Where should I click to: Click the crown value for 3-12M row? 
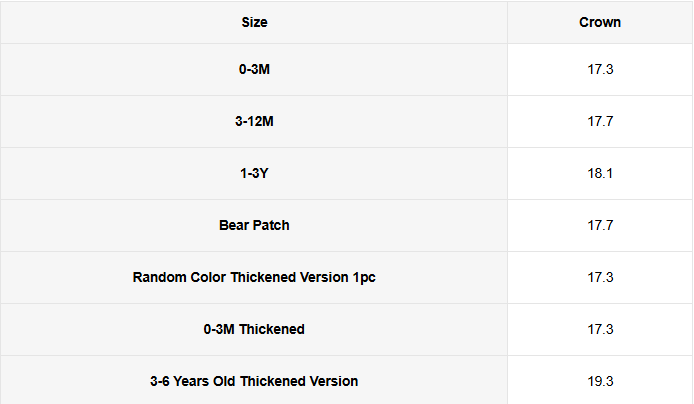[600, 122]
